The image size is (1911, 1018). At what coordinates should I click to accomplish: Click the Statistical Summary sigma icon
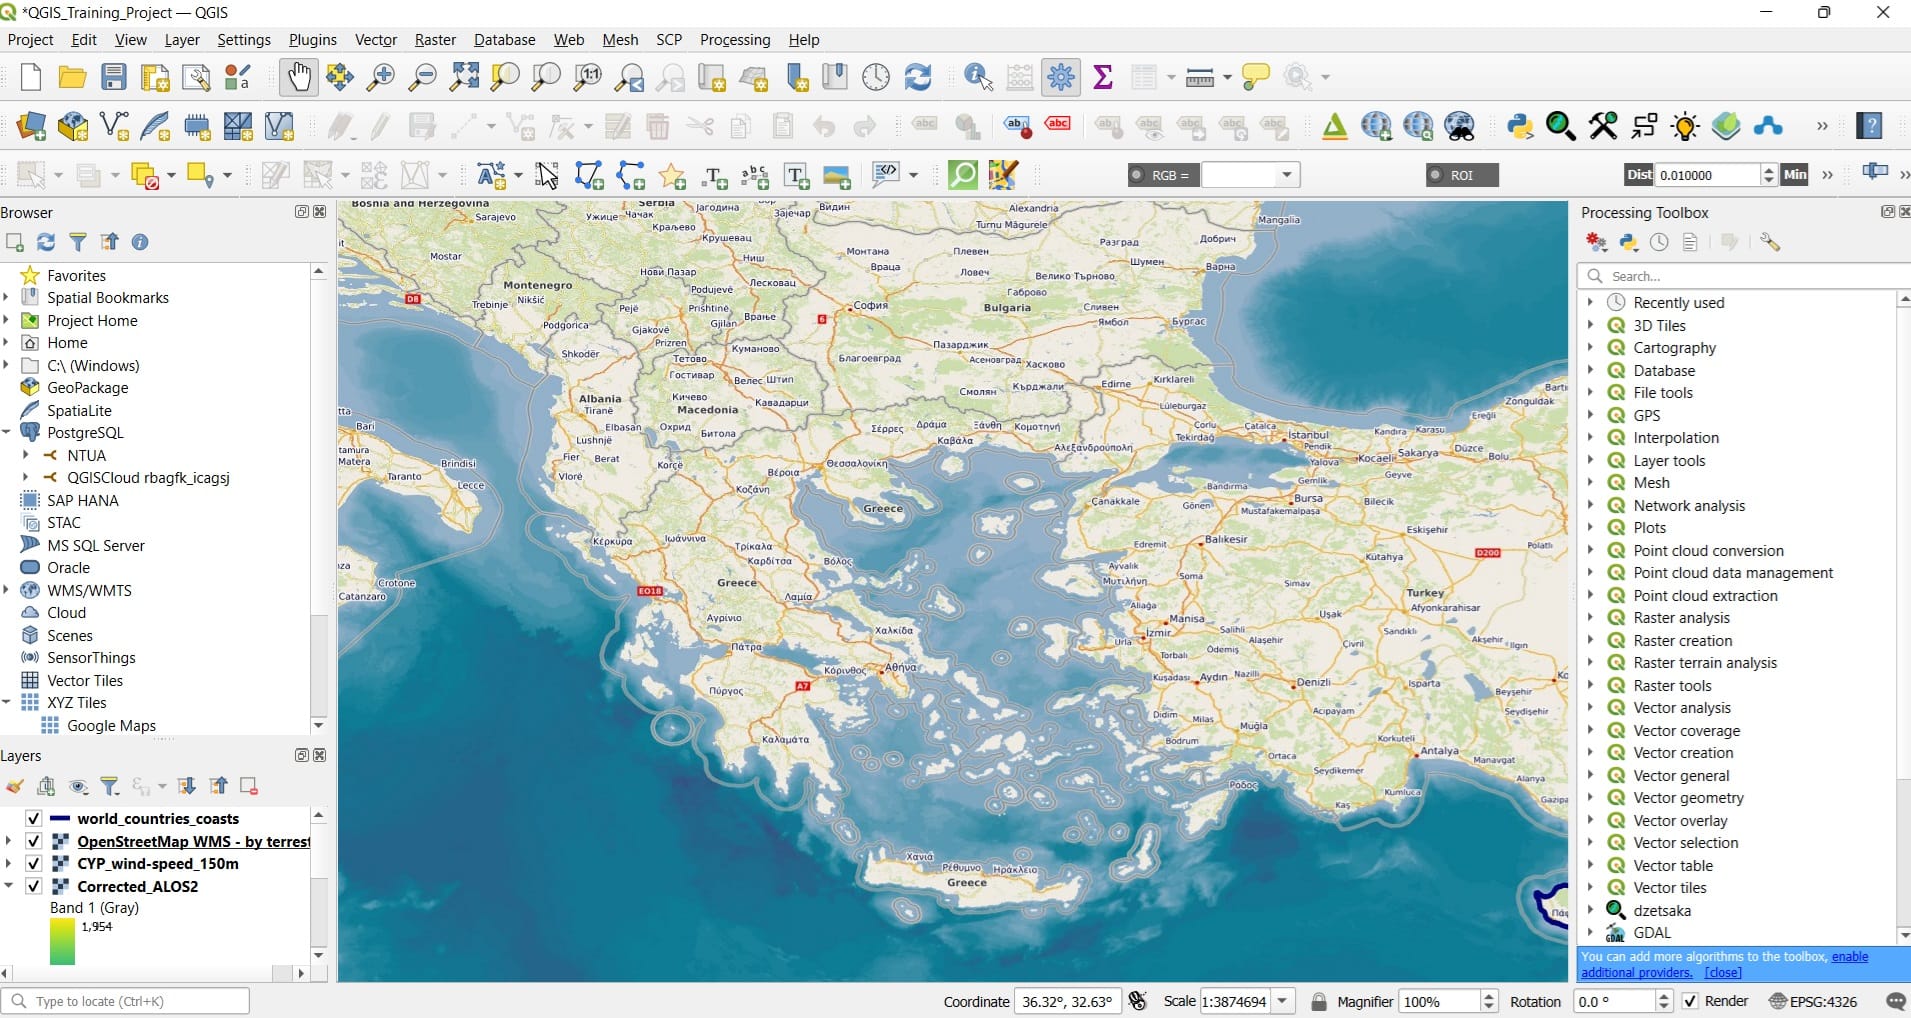(x=1103, y=77)
